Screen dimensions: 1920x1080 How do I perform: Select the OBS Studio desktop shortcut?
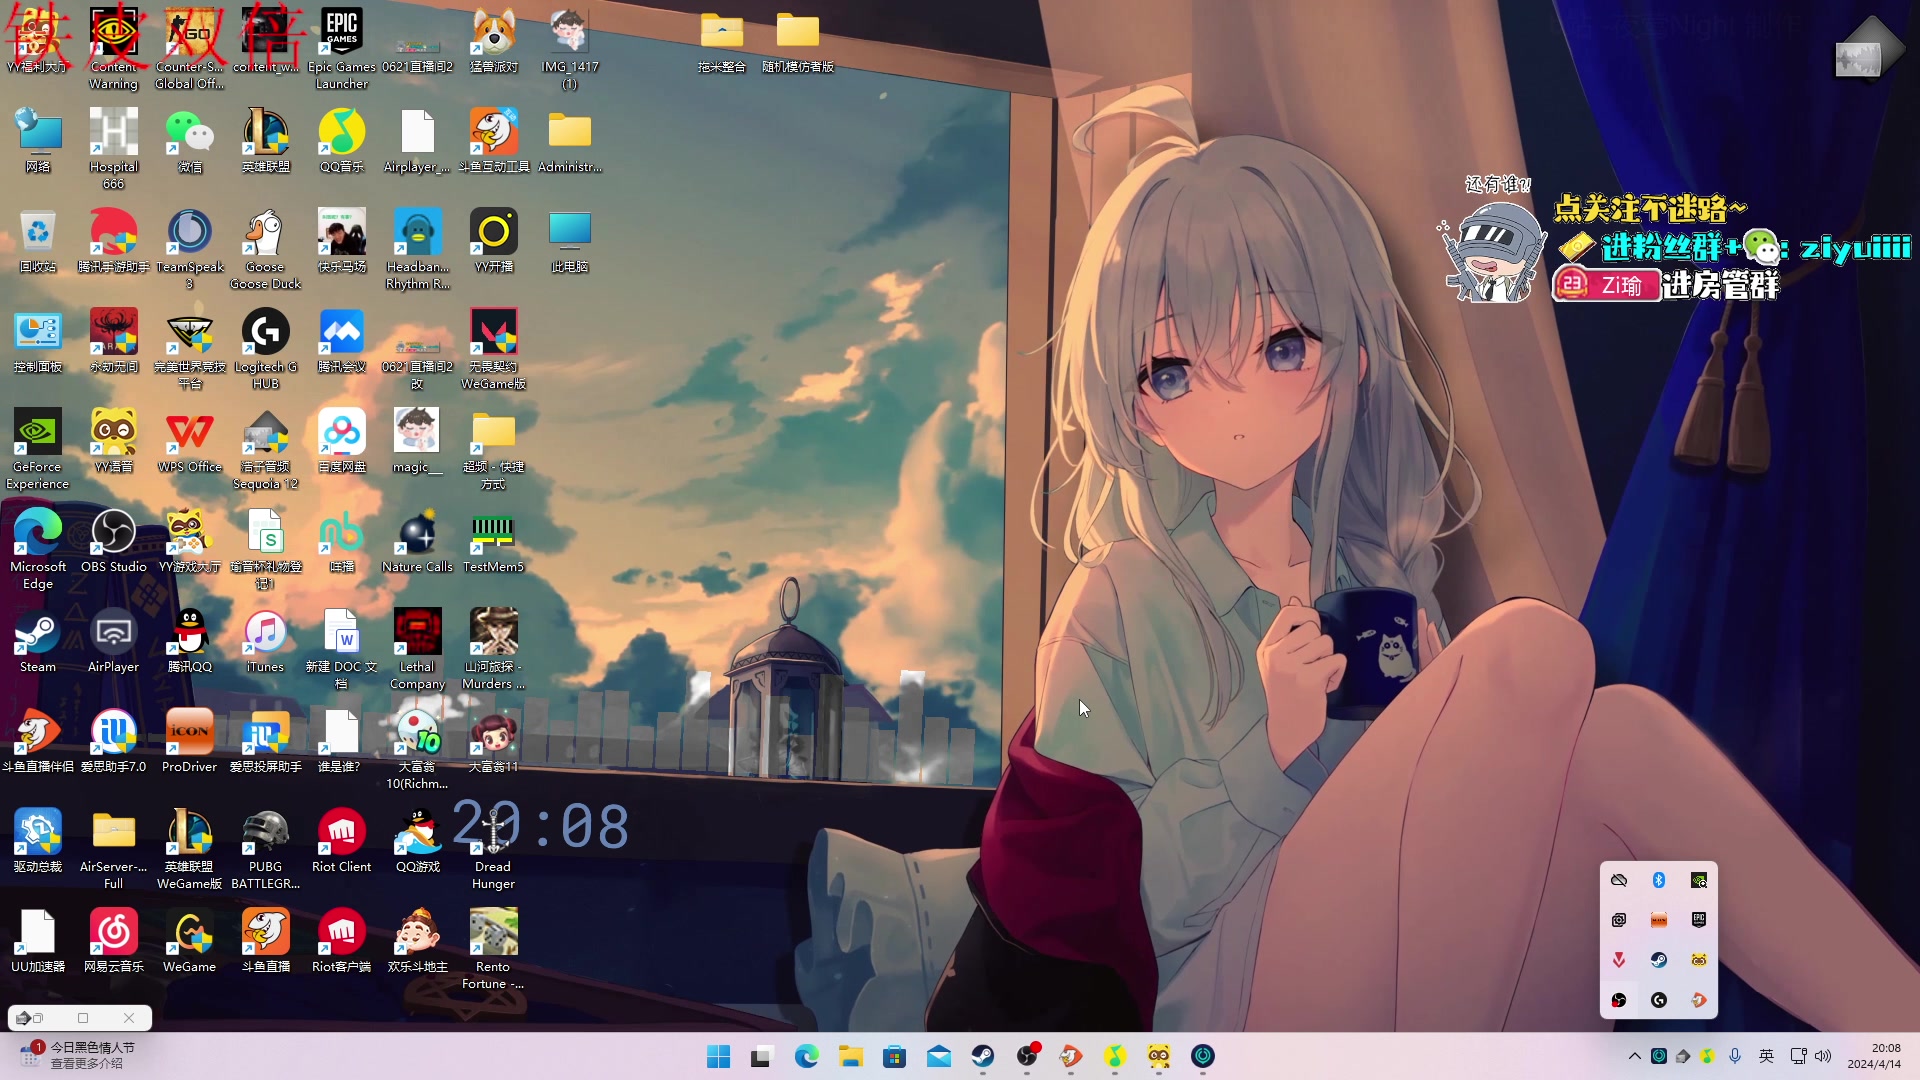[x=114, y=540]
